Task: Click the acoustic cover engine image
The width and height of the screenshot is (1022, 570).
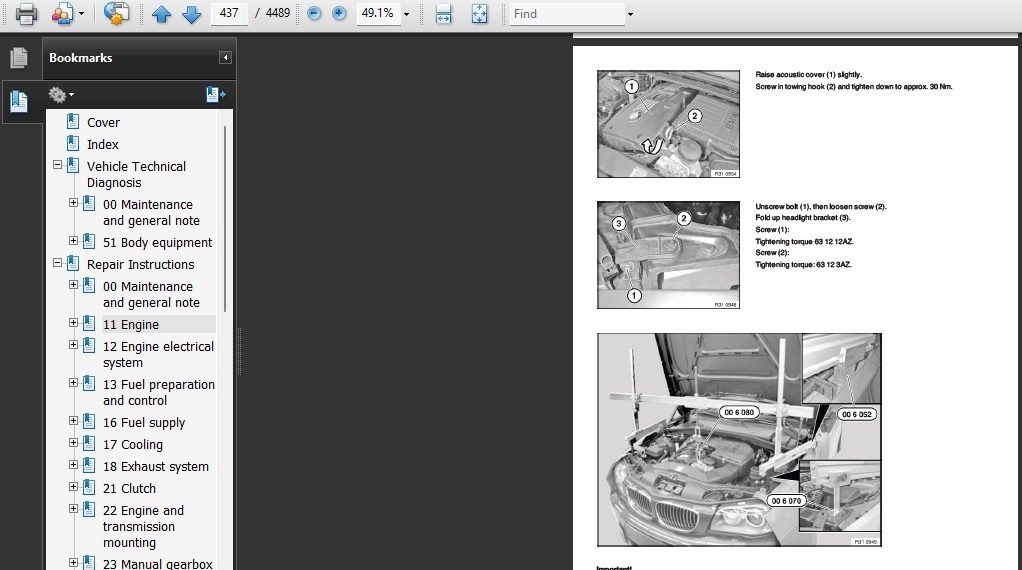Action: 668,124
